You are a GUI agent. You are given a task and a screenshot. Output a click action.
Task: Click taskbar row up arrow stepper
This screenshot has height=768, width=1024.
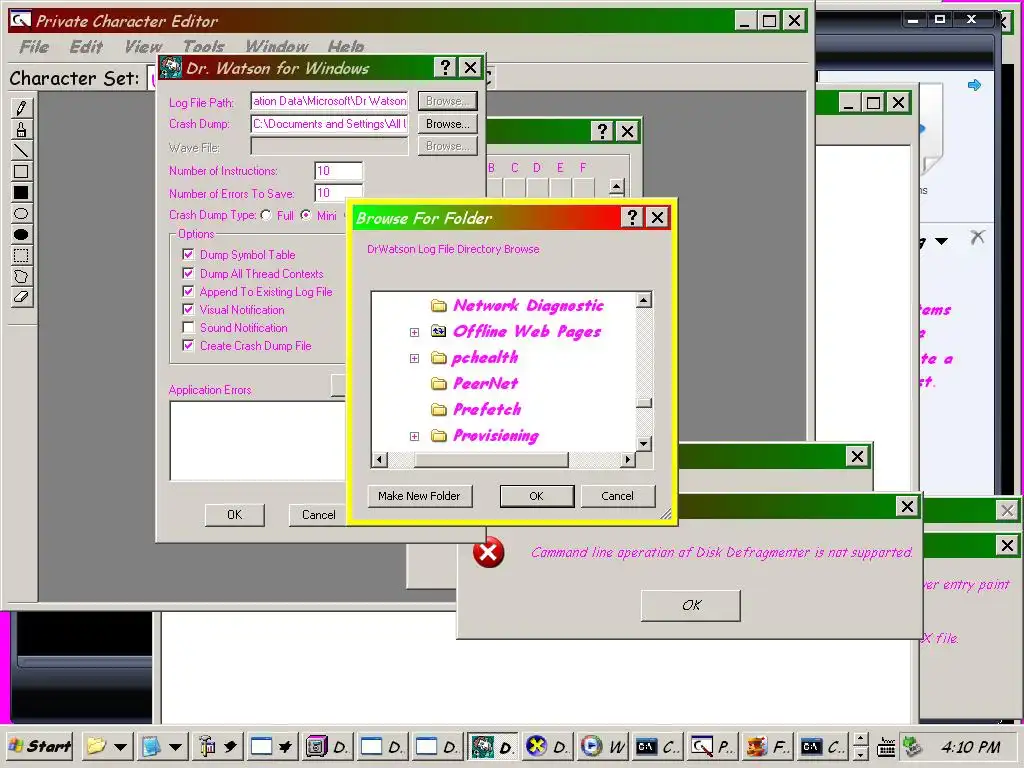[861, 739]
